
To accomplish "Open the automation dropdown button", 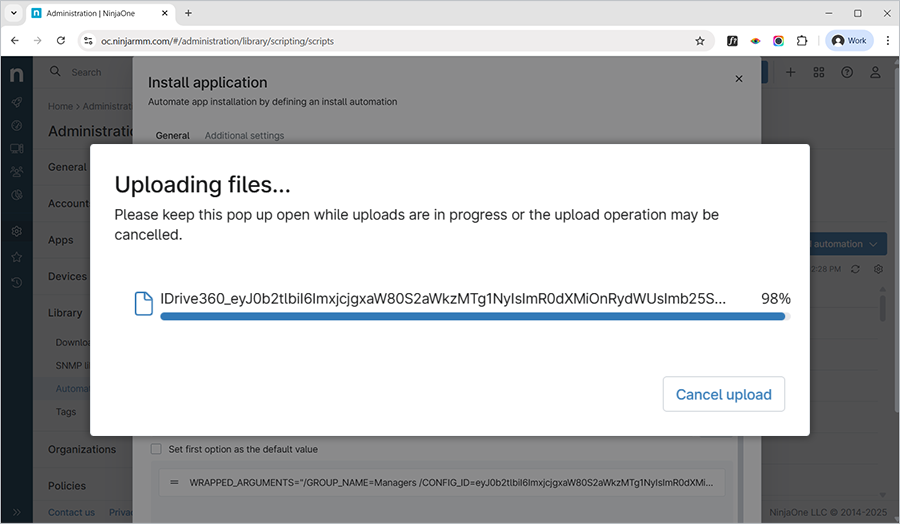I will (x=848, y=244).
